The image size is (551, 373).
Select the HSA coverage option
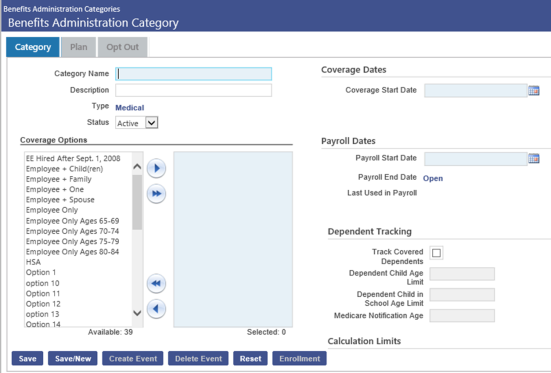[x=33, y=262]
